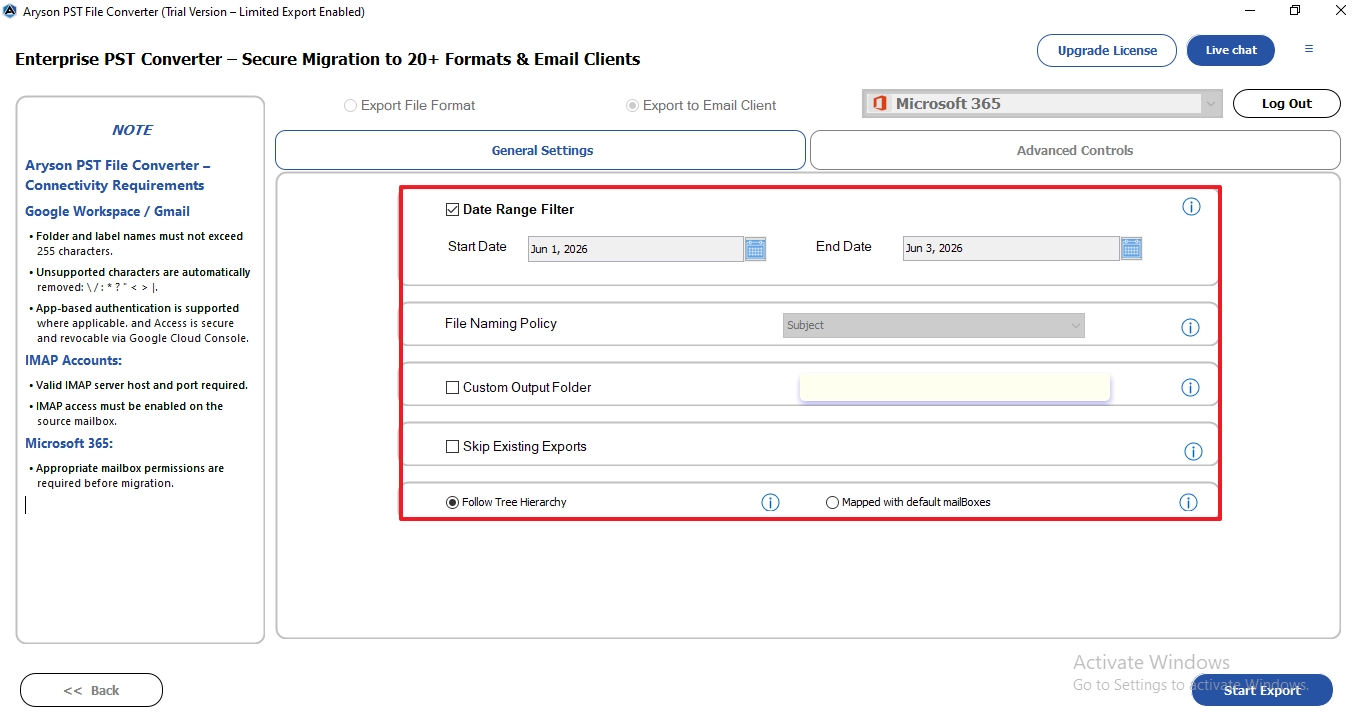Screen dimensions: 1366x728
Task: Close the Aryson PST File Converter window
Action: pyautogui.click(x=1341, y=11)
